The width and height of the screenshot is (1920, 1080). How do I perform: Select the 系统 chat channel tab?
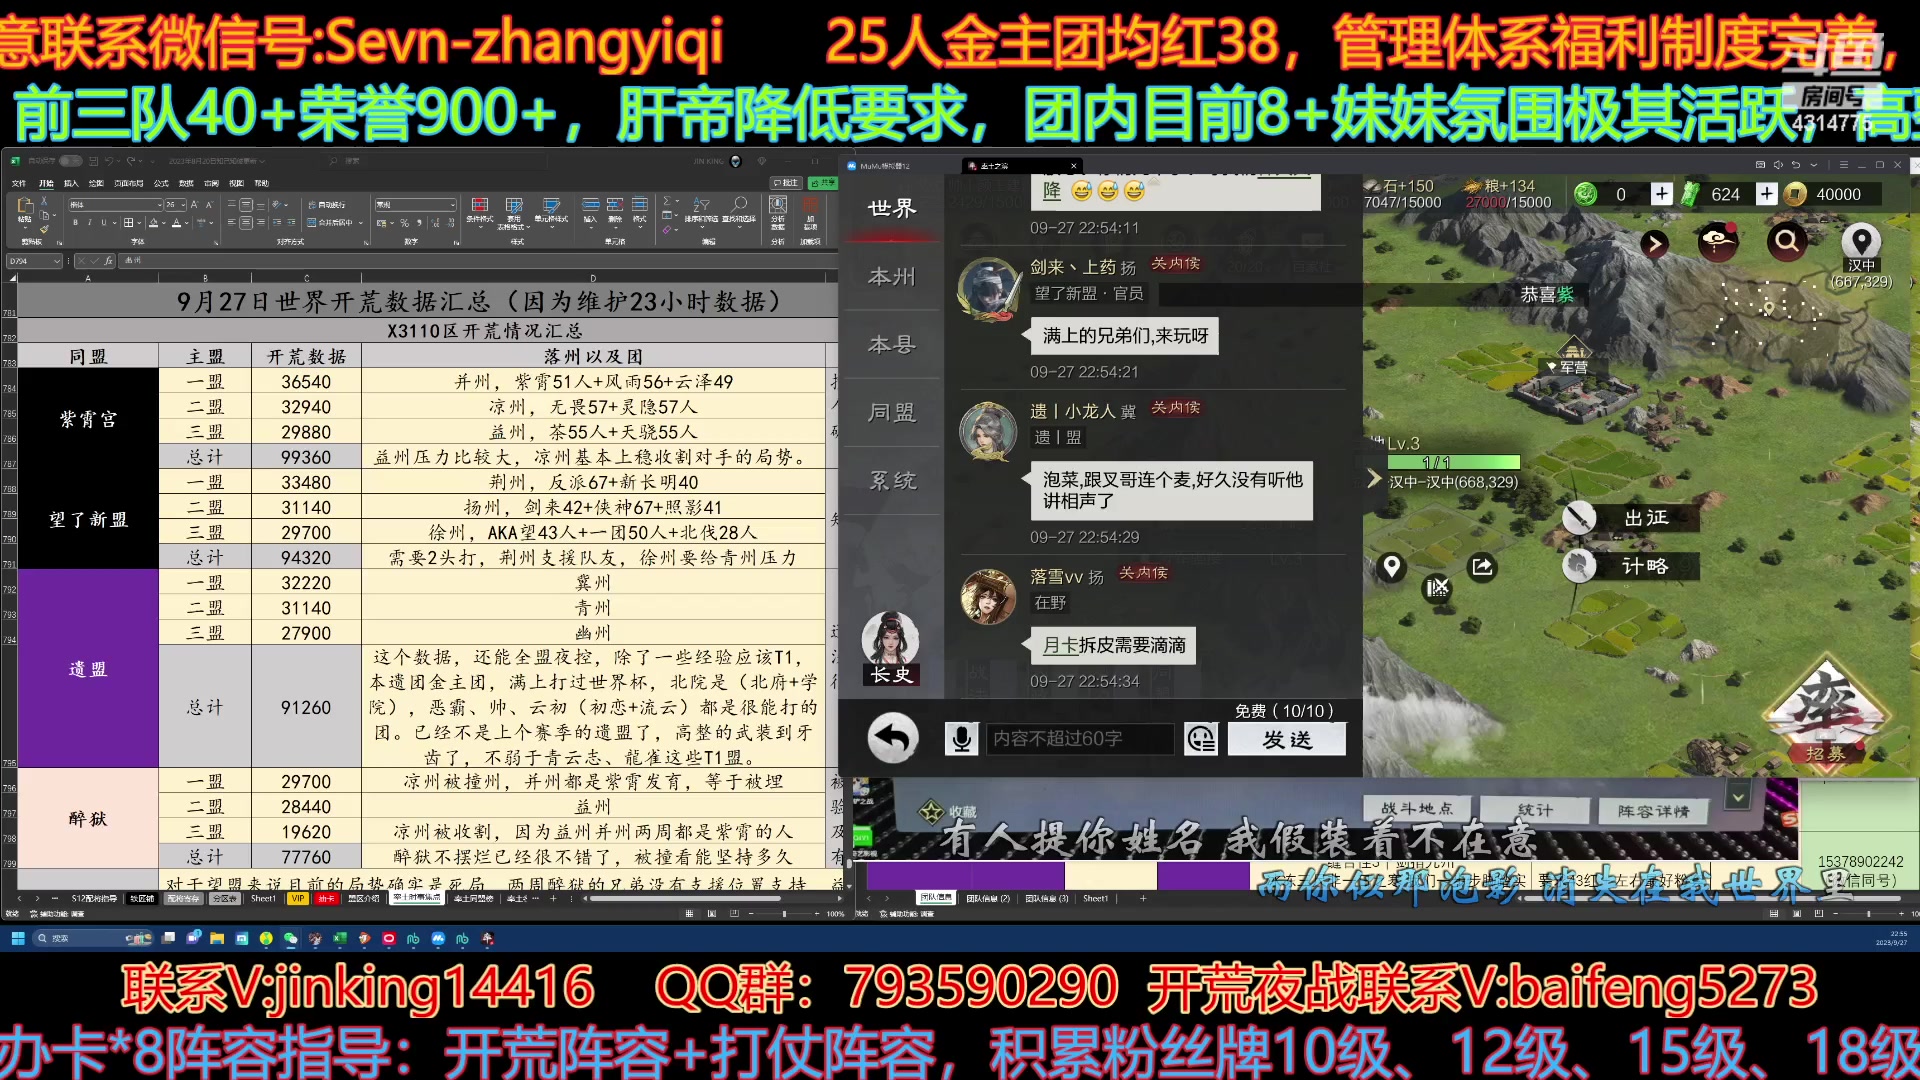(x=891, y=481)
